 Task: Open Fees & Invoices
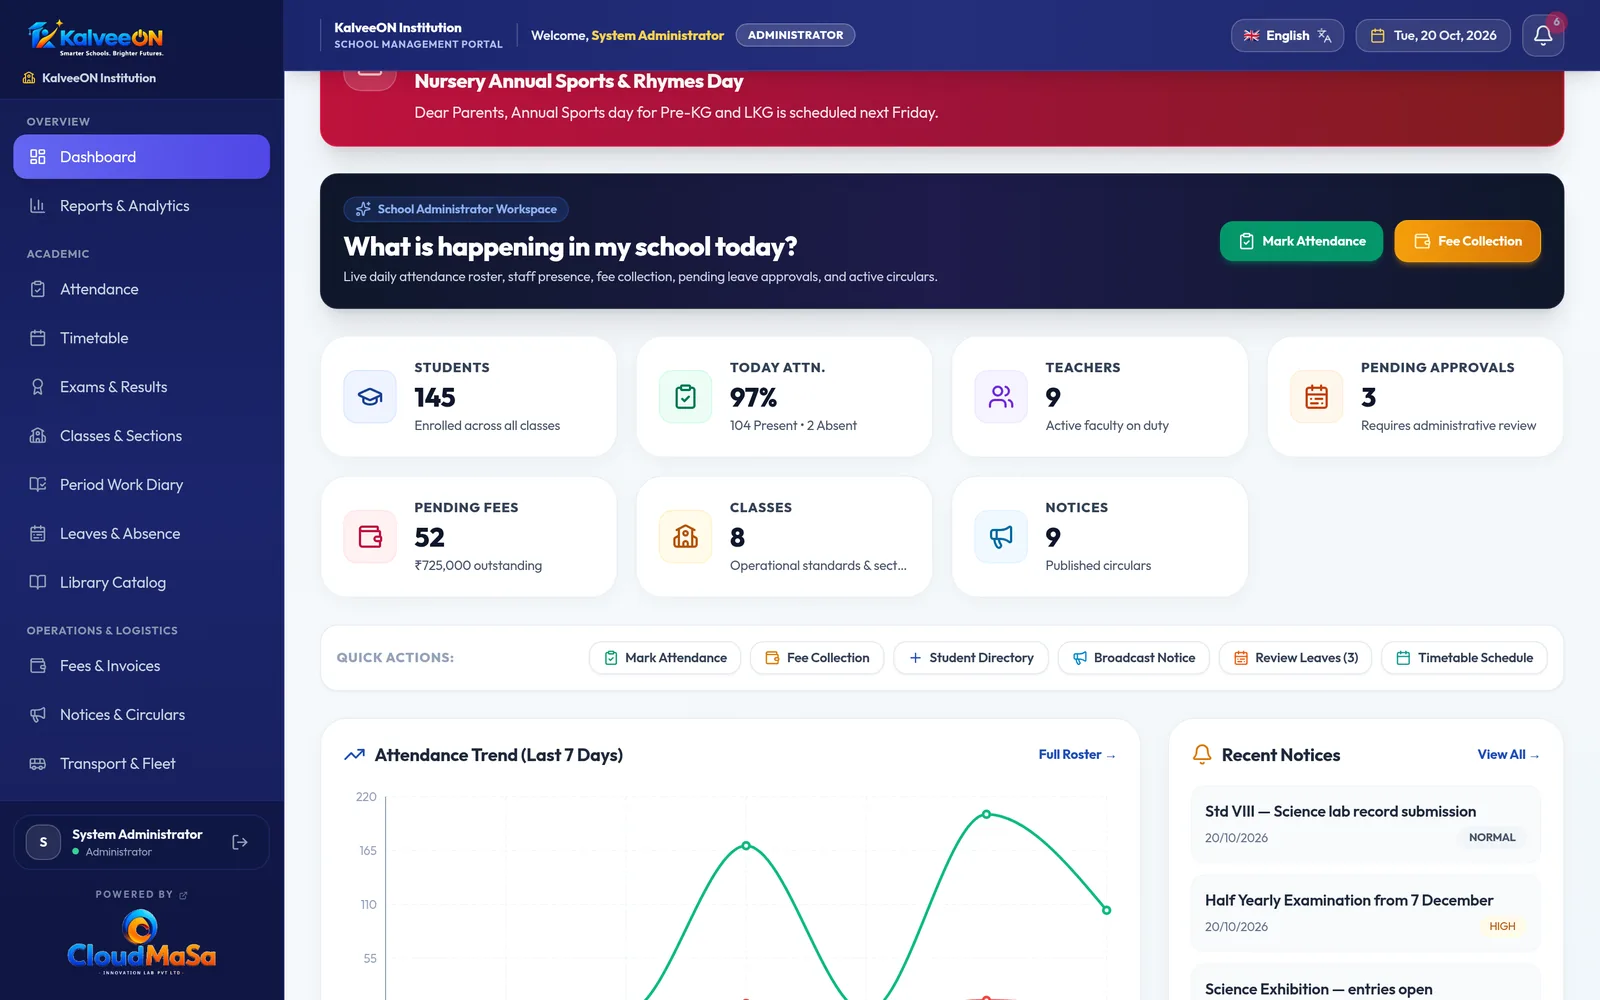click(141, 666)
